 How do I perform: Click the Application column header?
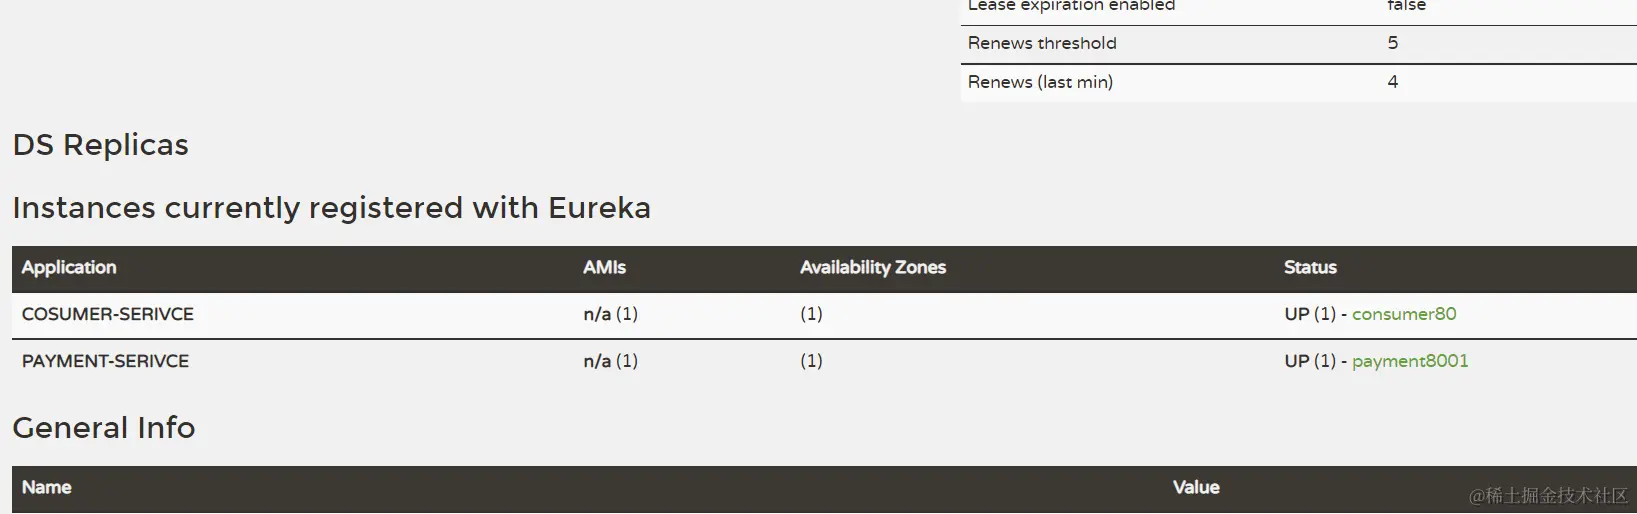point(69,268)
